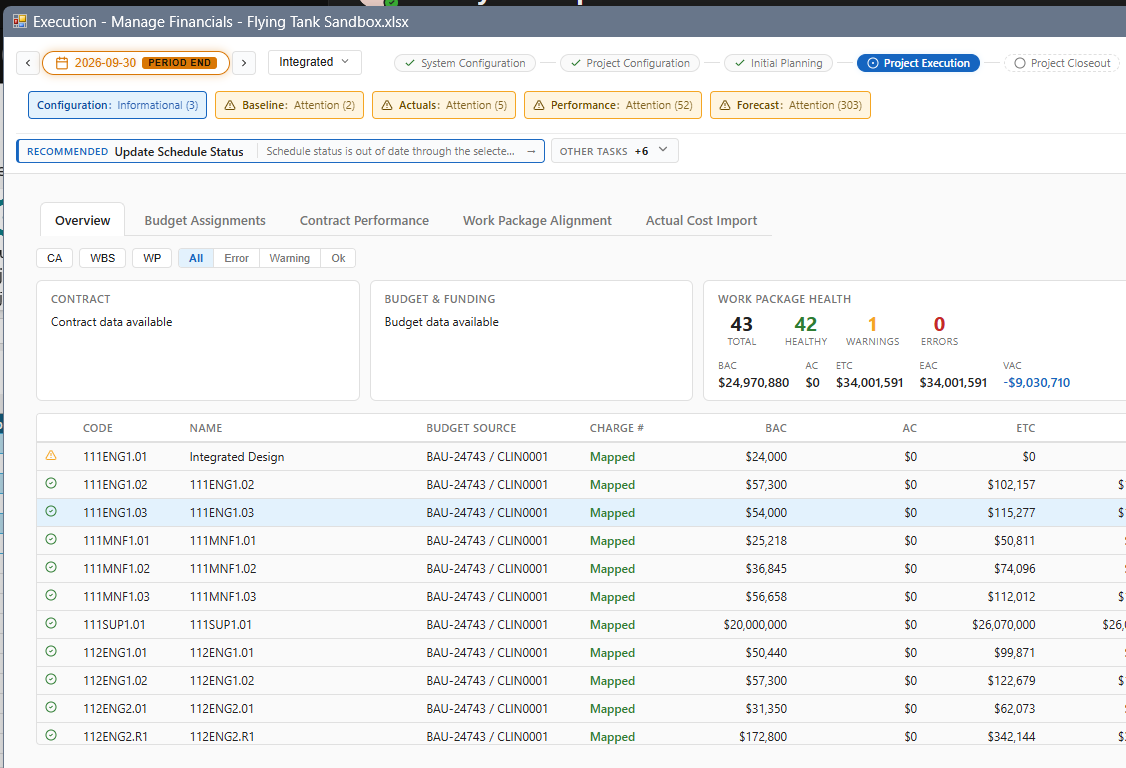Click Actuals Attention (5) warning chip
Image resolution: width=1126 pixels, height=768 pixels.
(x=444, y=105)
